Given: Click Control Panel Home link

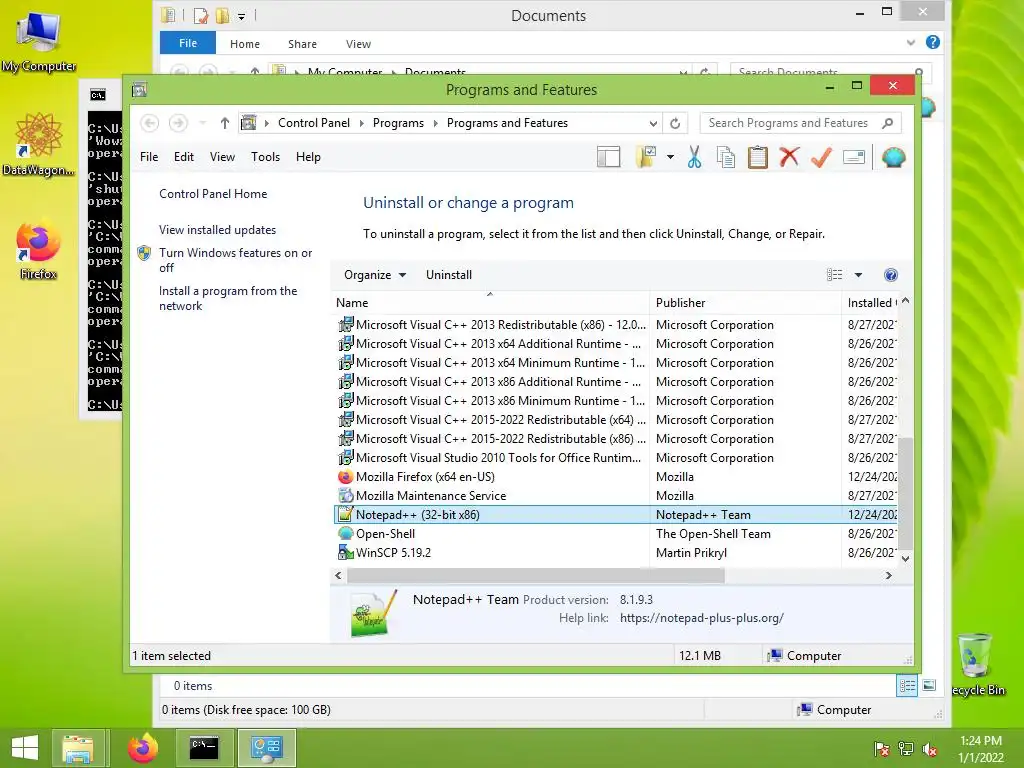Looking at the screenshot, I should click(x=213, y=194).
